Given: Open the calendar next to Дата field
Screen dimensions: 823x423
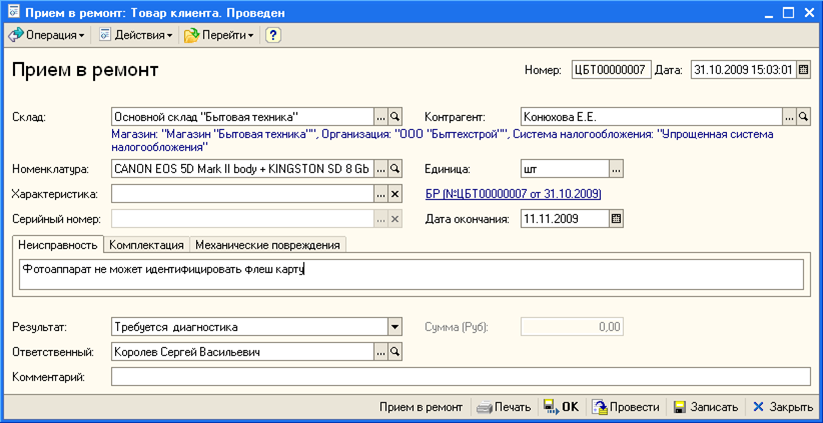Looking at the screenshot, I should [x=803, y=70].
